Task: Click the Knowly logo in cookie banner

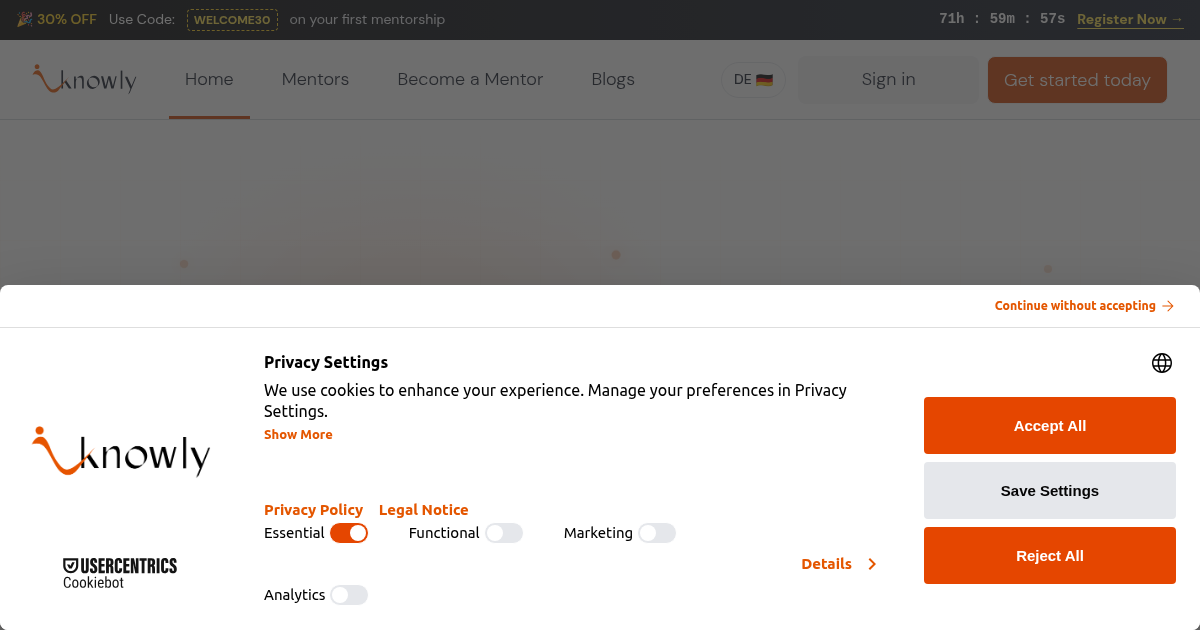Action: pyautogui.click(x=121, y=452)
